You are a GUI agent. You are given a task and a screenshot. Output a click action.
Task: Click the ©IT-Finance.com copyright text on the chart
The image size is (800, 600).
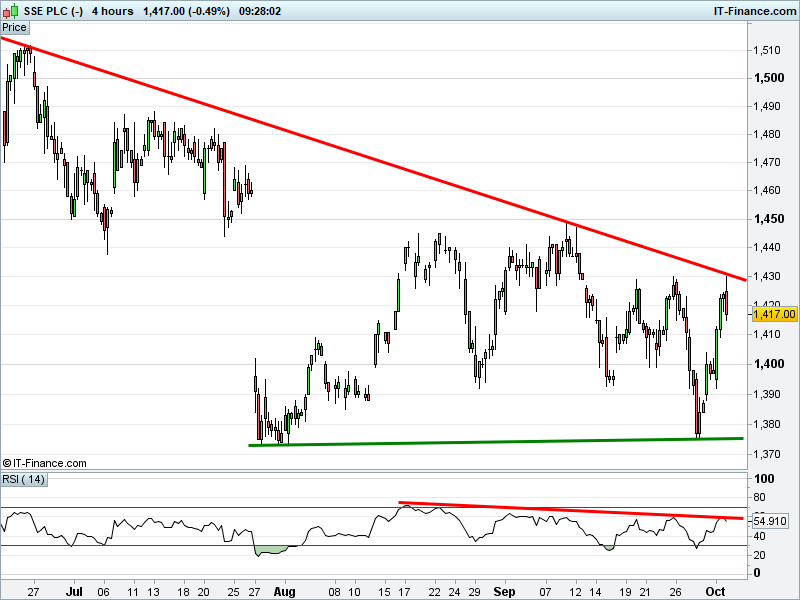[44, 463]
